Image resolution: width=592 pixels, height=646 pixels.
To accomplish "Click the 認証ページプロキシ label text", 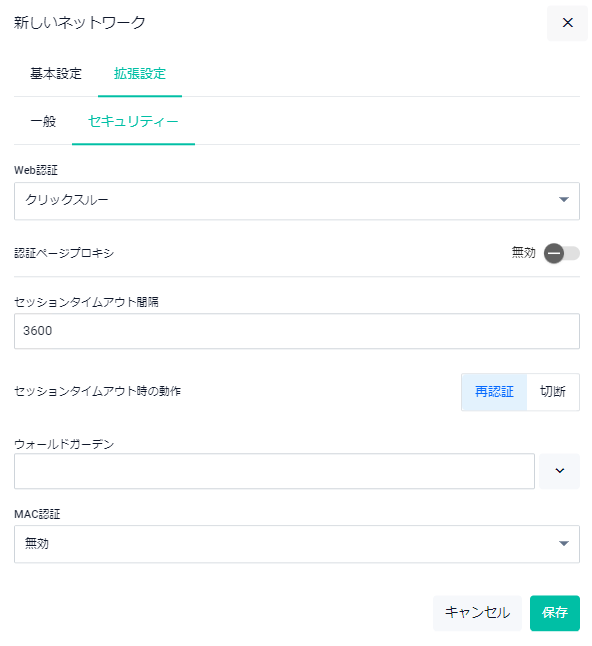I will (x=64, y=253).
